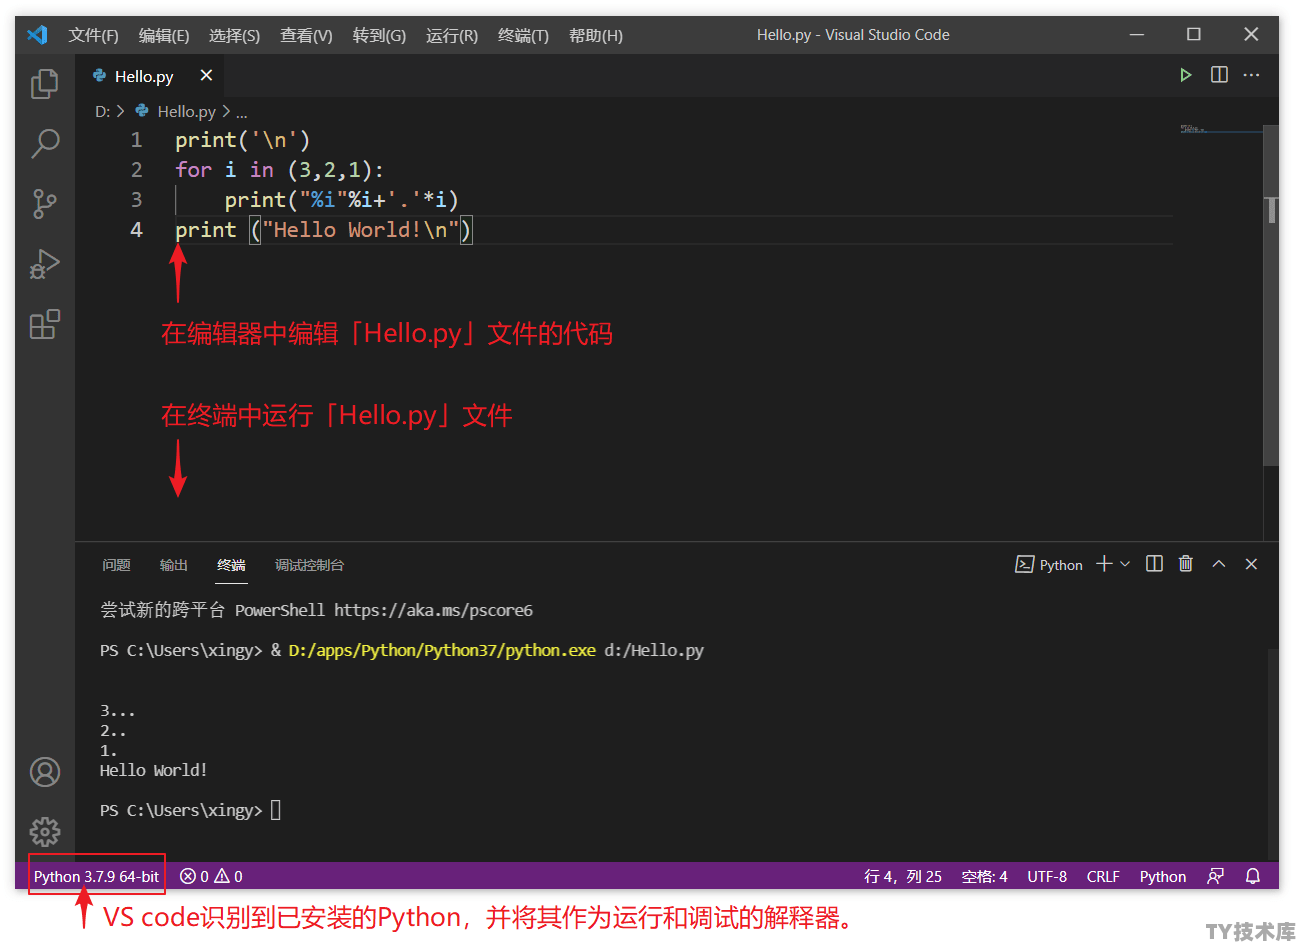The height and width of the screenshot is (950, 1301).
Task: Open the Extensions view
Action: click(44, 324)
